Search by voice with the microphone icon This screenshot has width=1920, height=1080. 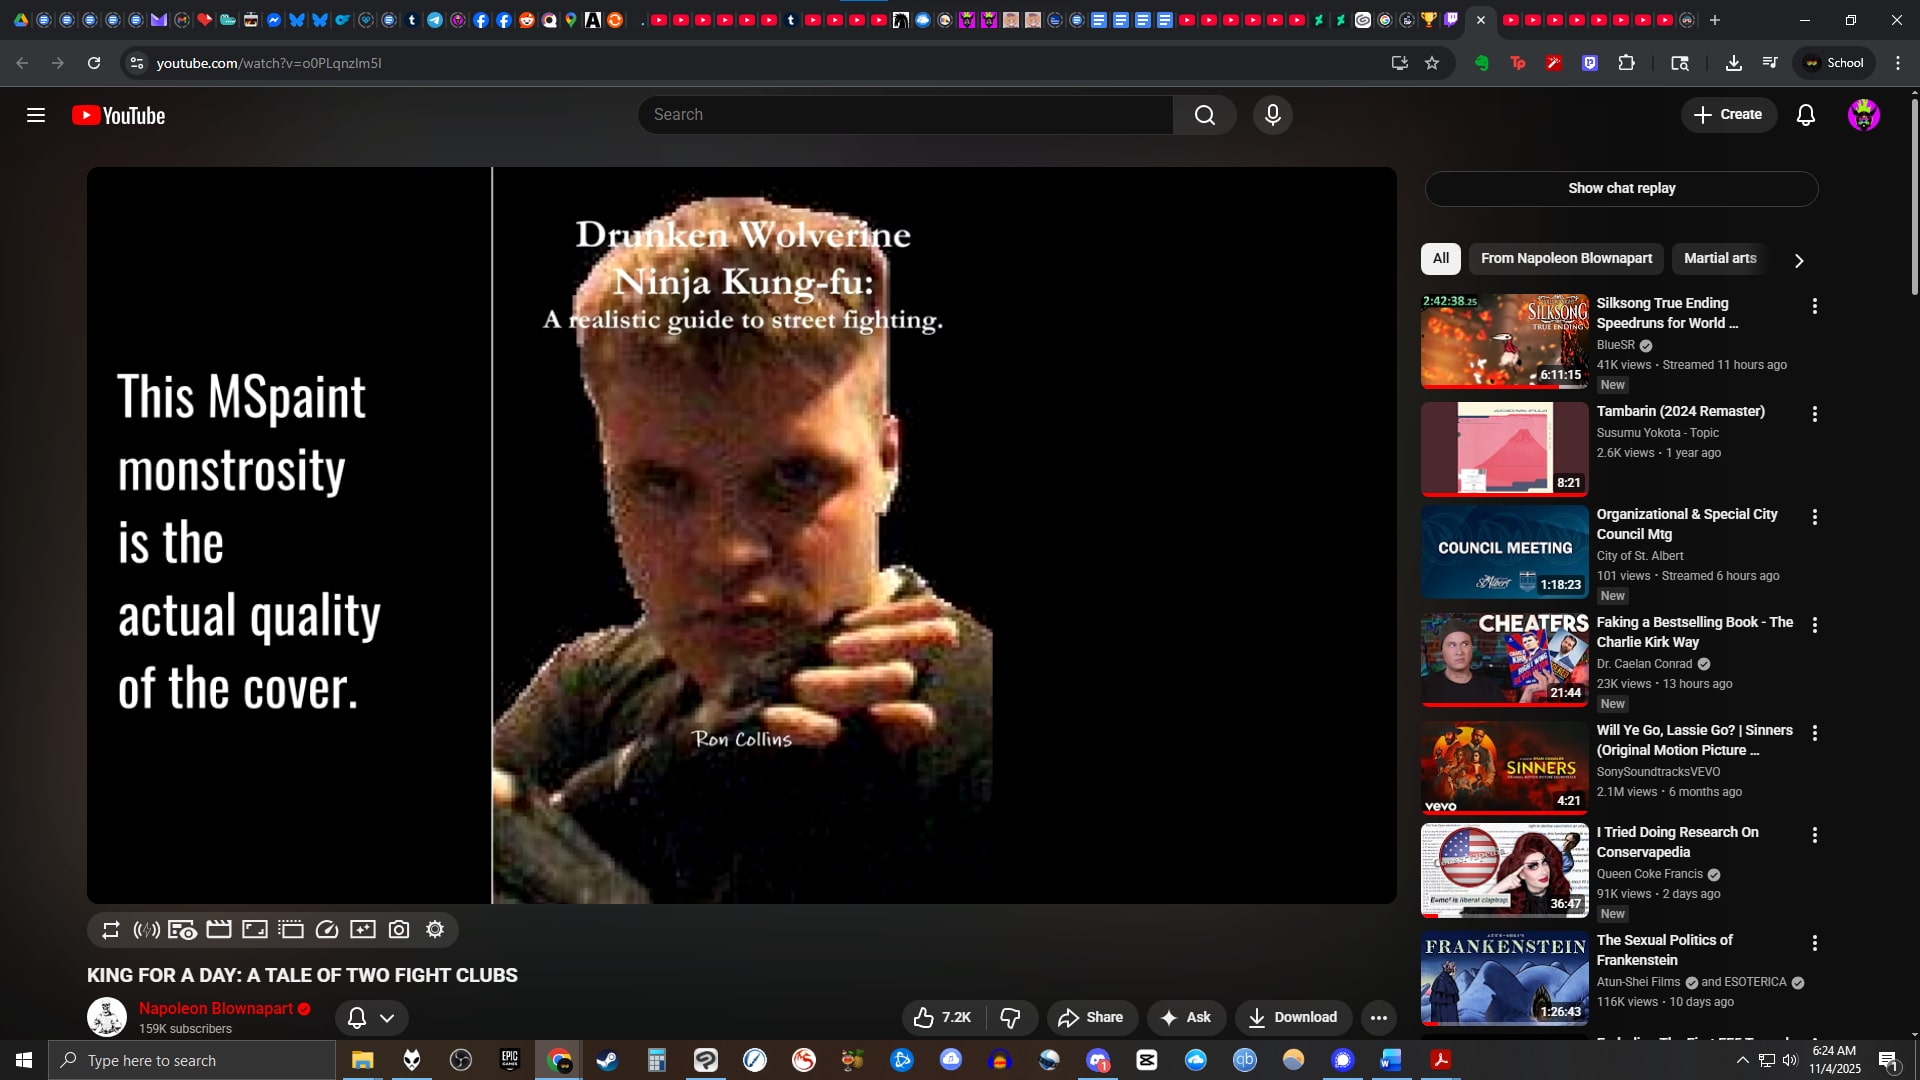pyautogui.click(x=1272, y=115)
